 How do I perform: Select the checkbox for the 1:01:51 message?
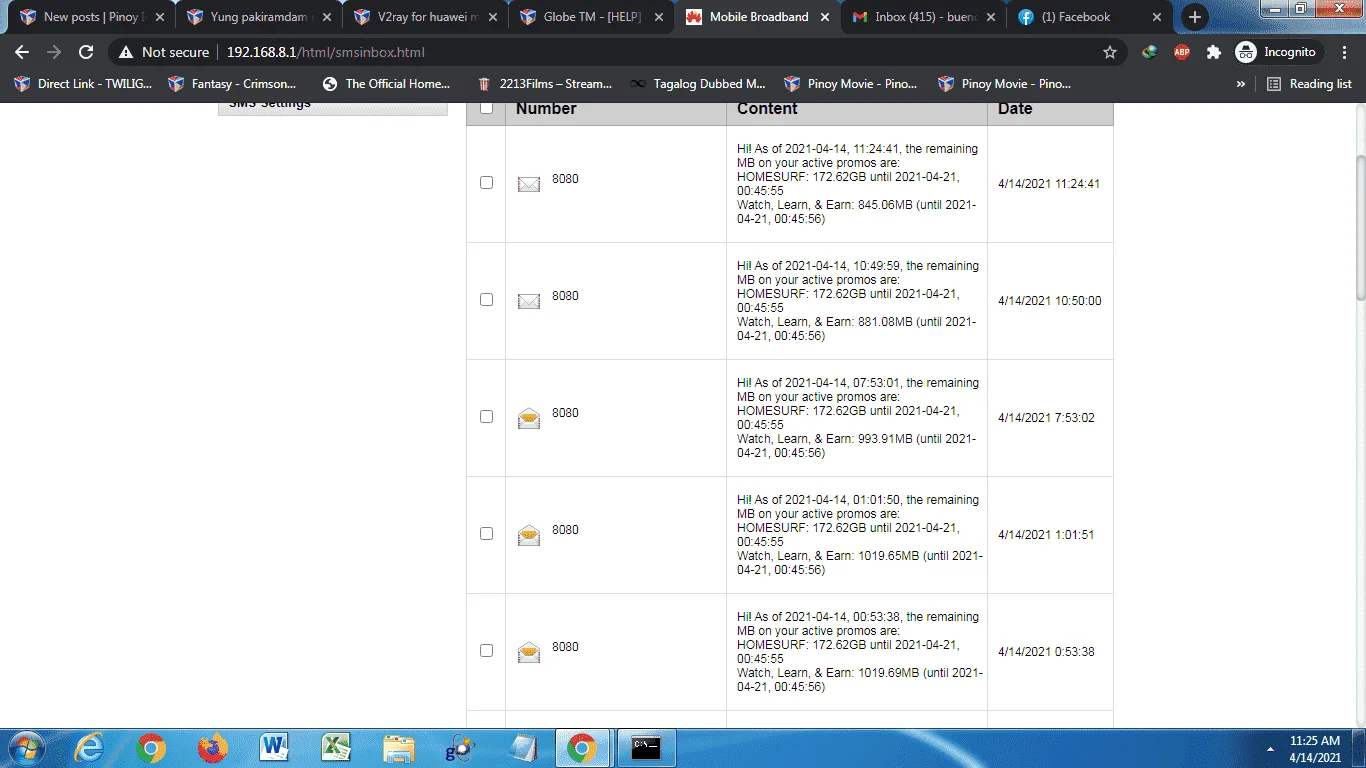pos(486,533)
